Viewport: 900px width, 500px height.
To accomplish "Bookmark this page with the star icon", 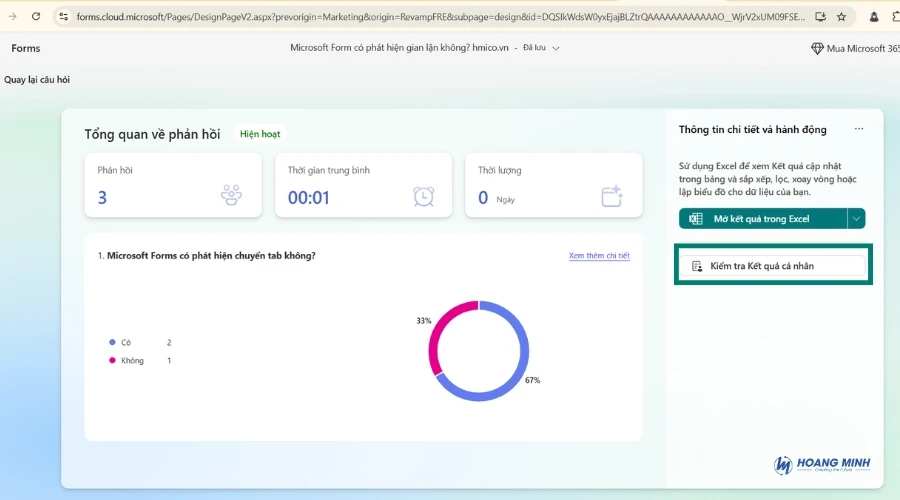I will [x=841, y=17].
